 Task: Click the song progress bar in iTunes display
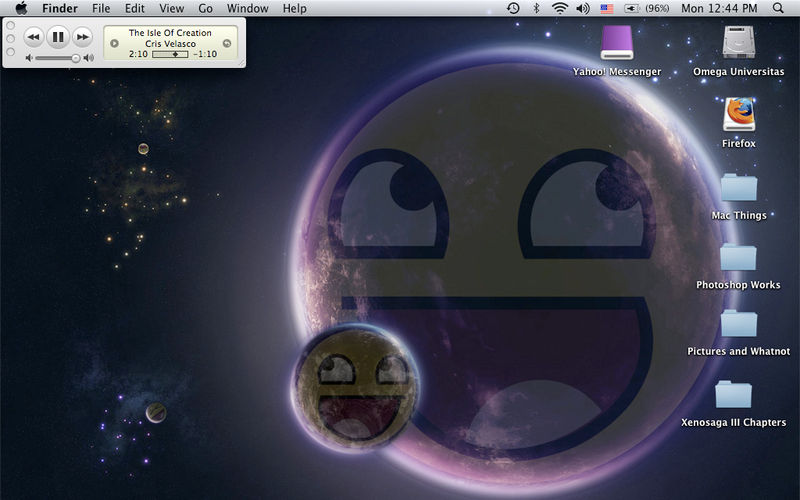coord(170,54)
